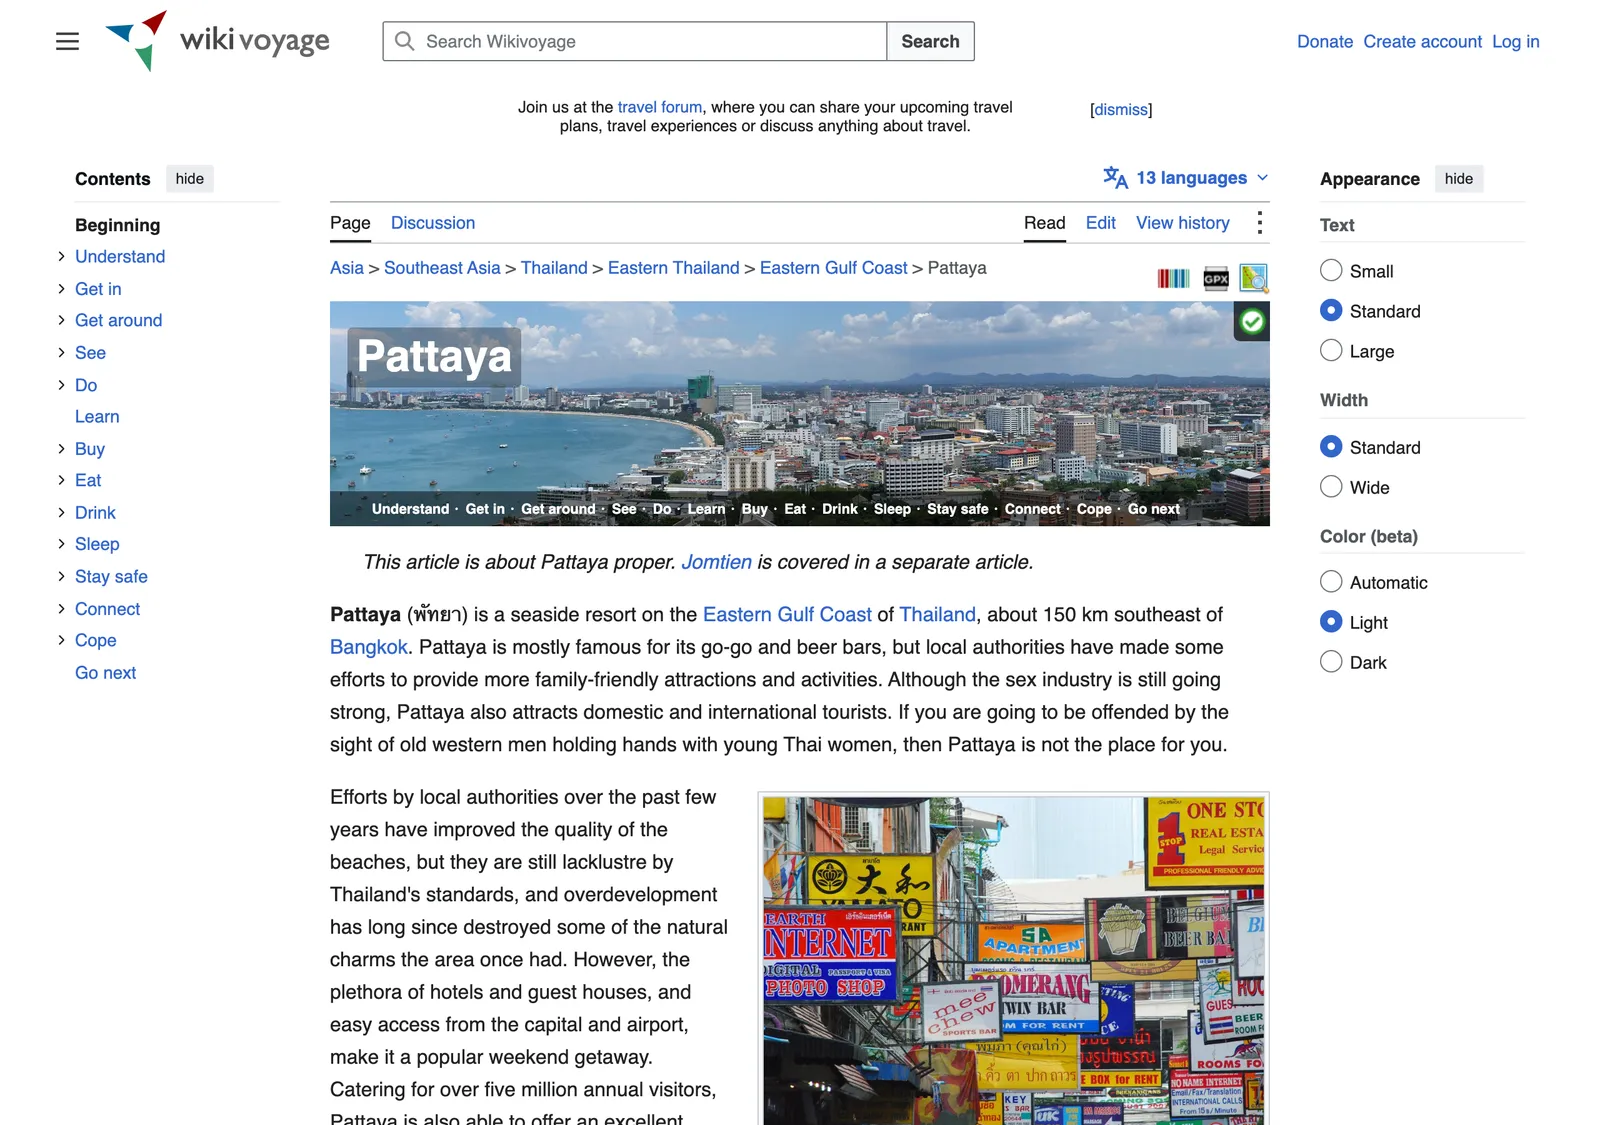Focus the Search Wikivoyage input field
The image size is (1600, 1125).
pos(635,41)
